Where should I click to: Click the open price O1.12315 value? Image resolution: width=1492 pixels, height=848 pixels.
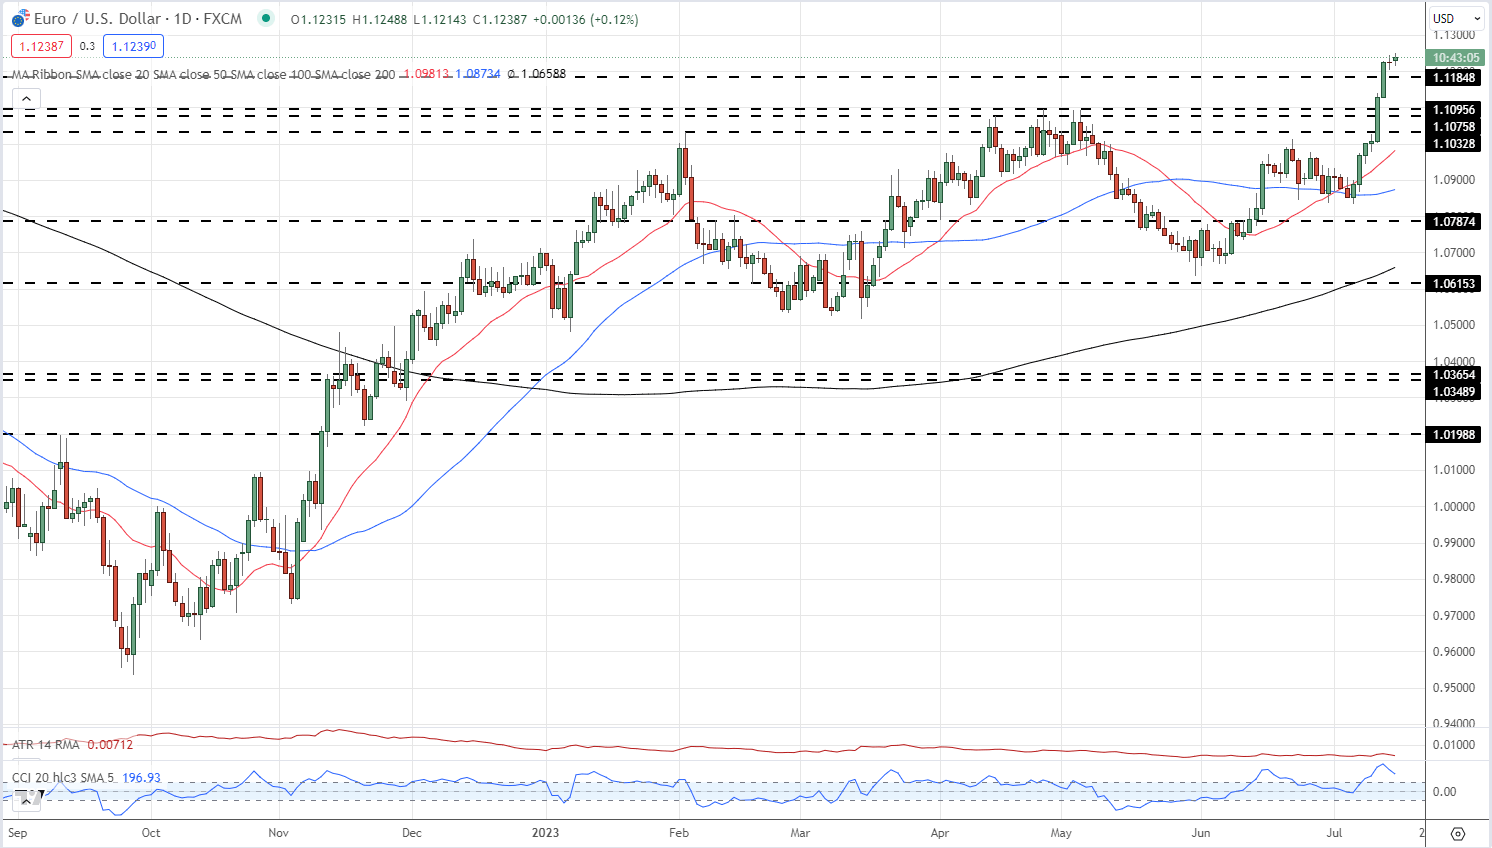320,19
